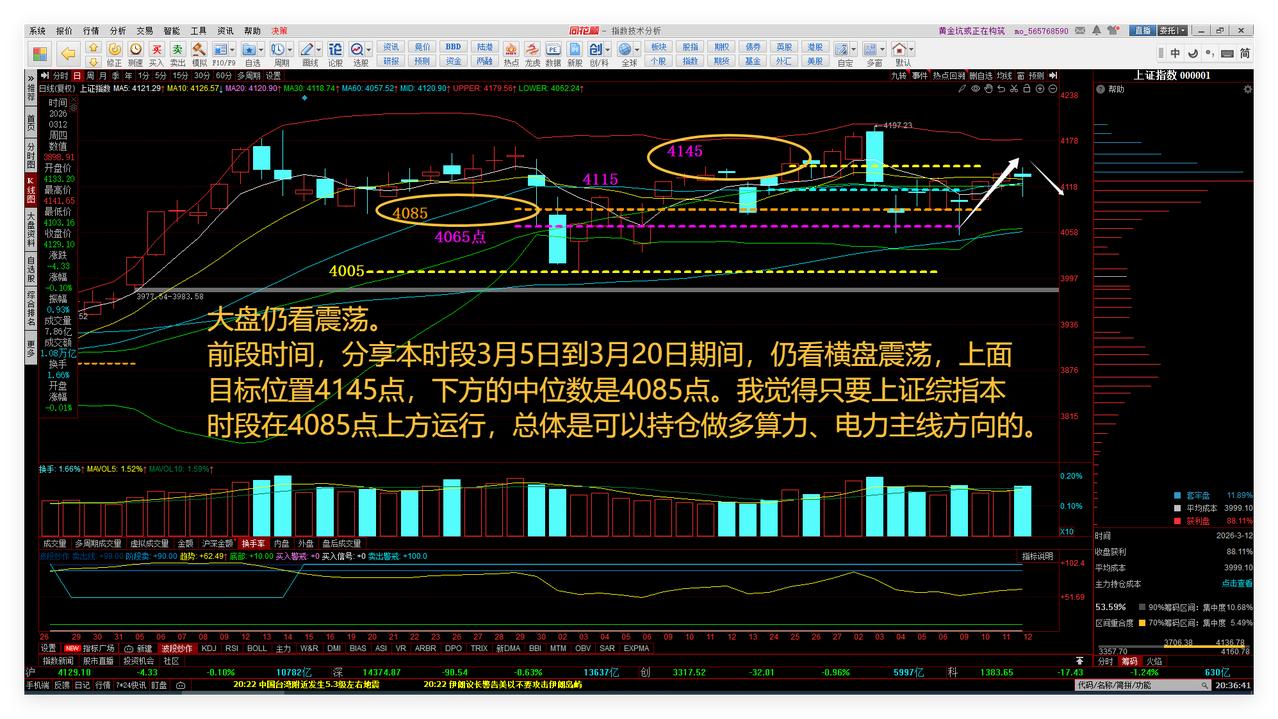Open the 热点 hotspot icon
This screenshot has width=1278, height=719.
pos(511,48)
